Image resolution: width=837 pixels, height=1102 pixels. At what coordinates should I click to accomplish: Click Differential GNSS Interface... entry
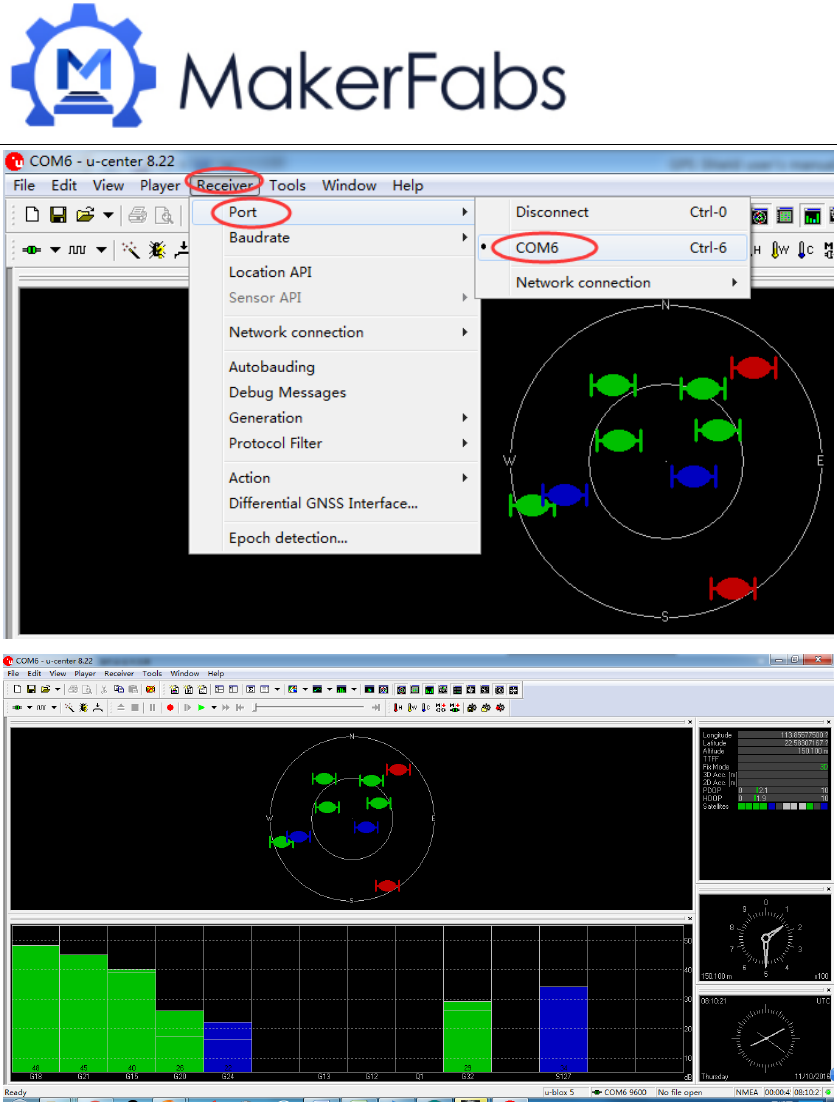(x=323, y=503)
